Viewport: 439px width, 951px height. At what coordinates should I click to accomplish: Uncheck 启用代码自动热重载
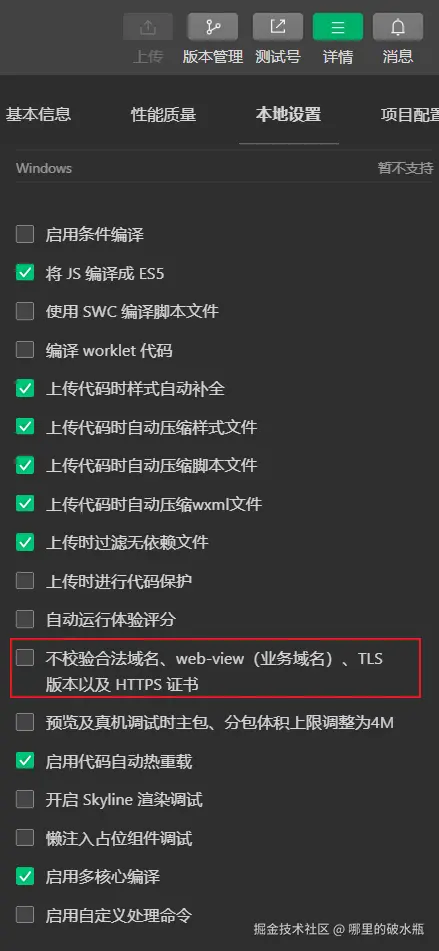[25, 761]
